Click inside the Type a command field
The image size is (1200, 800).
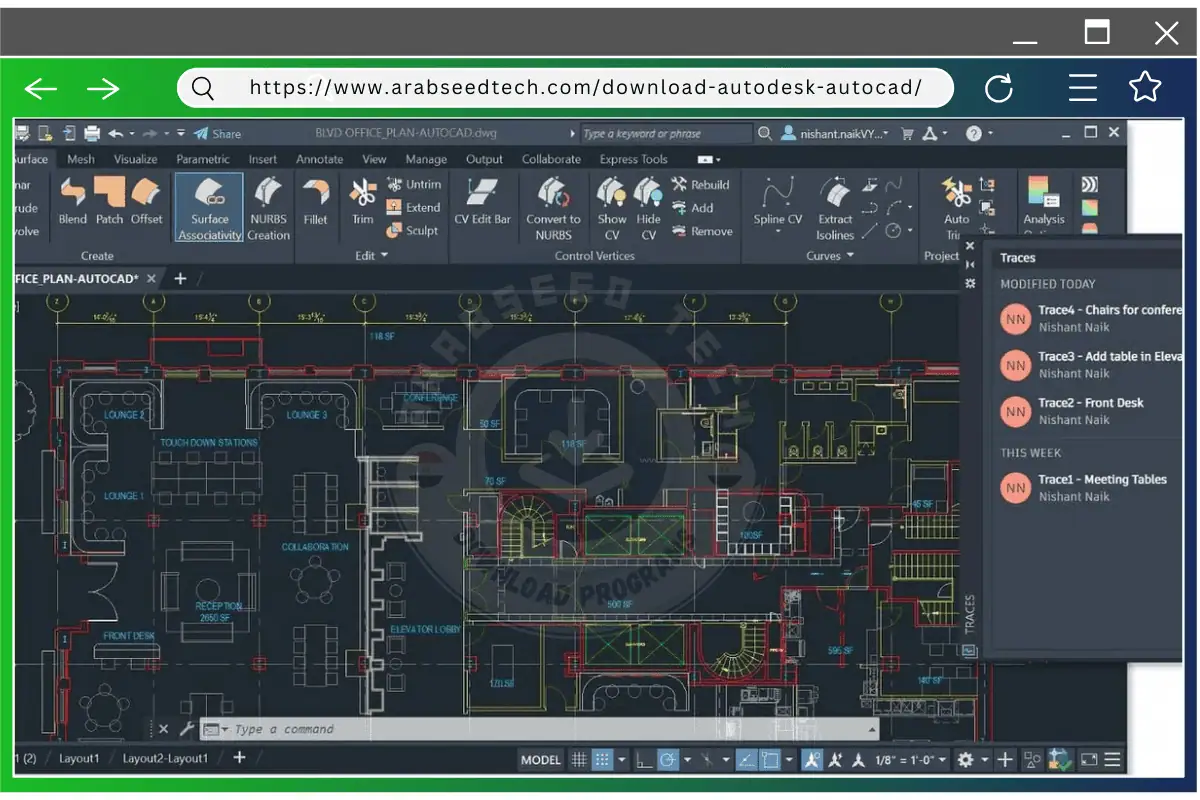click(300, 729)
